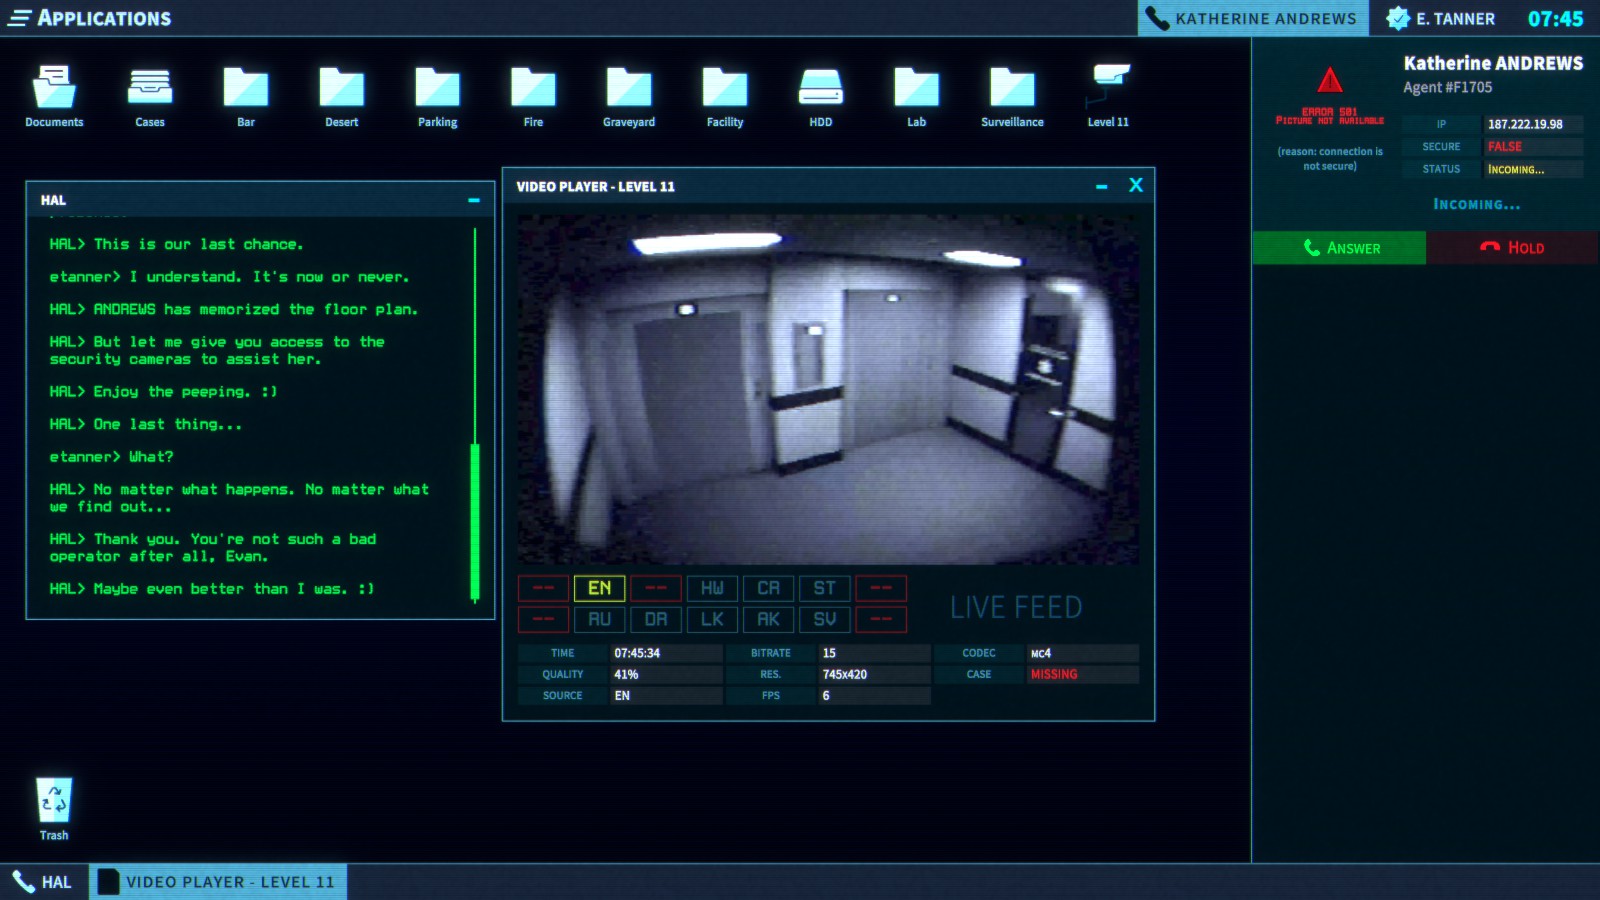Viewport: 1600px width, 900px height.
Task: Open the Lab folder
Action: click(x=914, y=90)
